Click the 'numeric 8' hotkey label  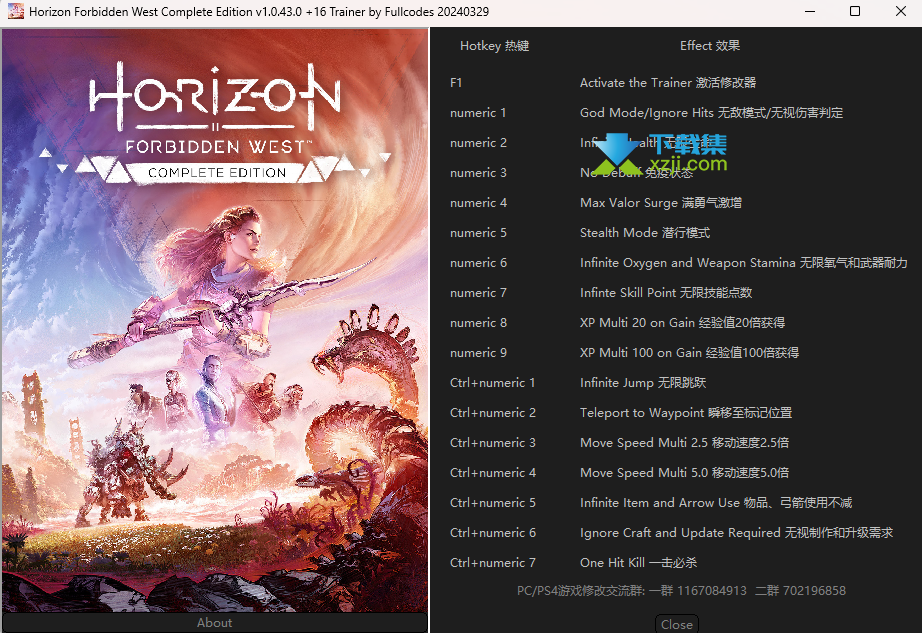tap(478, 323)
